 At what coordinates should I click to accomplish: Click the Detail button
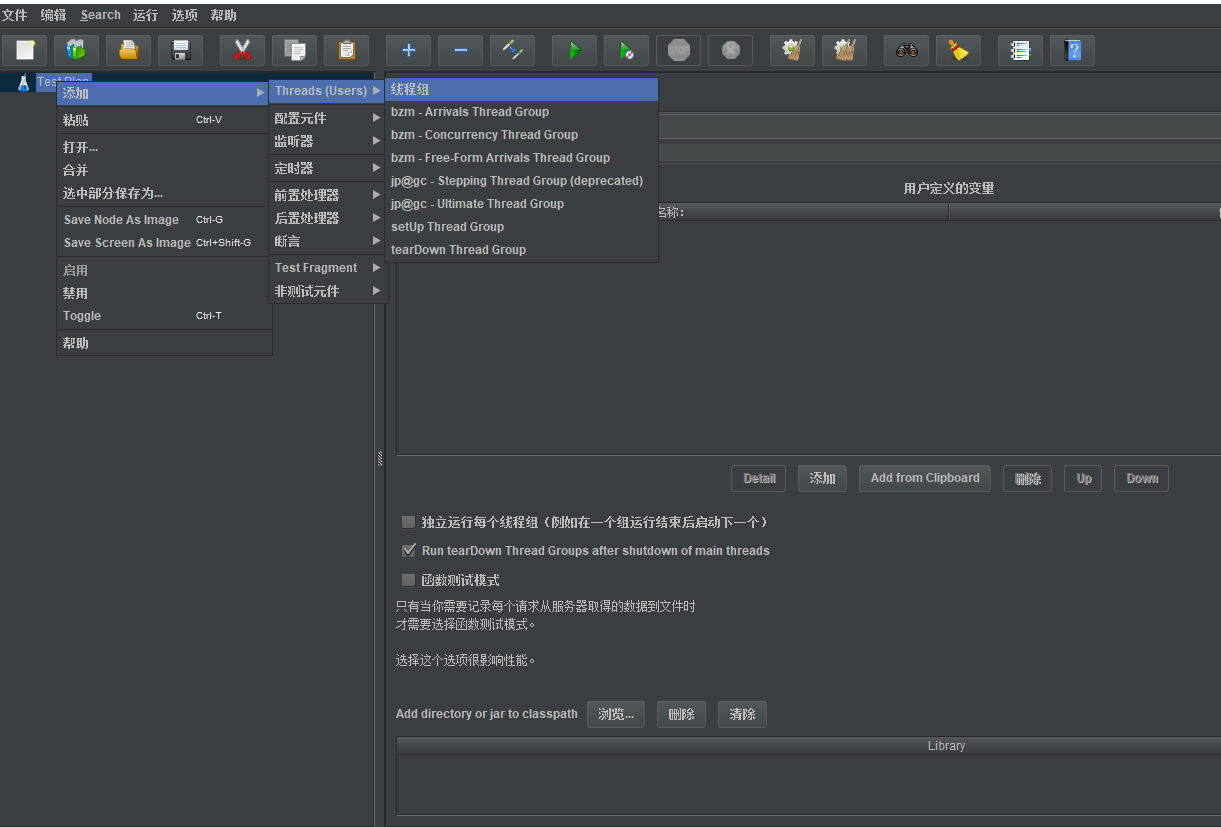click(759, 478)
